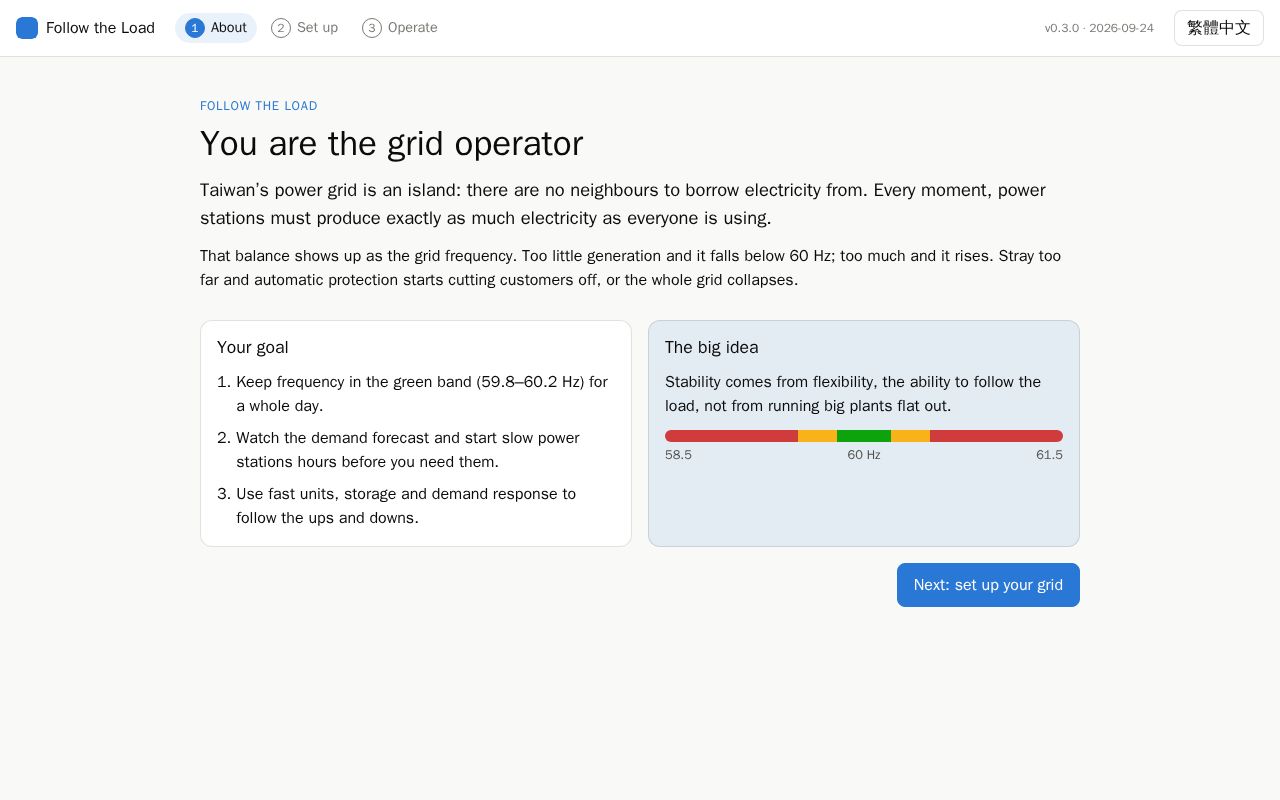
Task: Click the blue Follow the Load logo square
Action: pos(27,28)
